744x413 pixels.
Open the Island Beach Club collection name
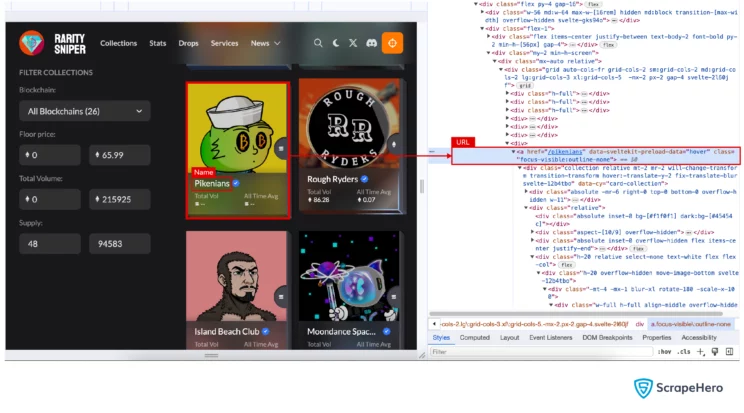226,331
